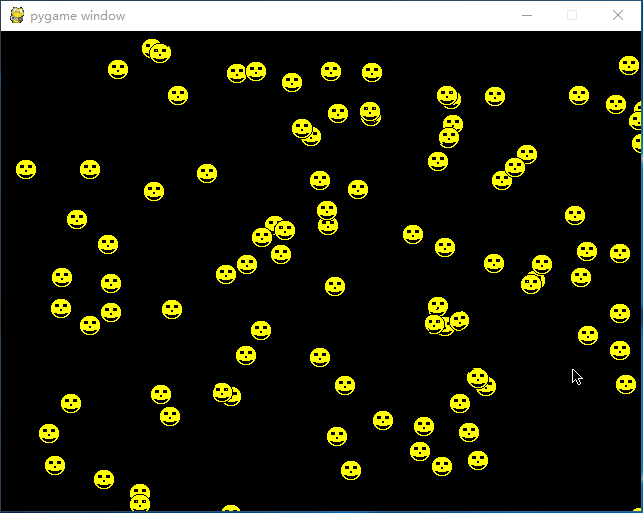Click the smiley nearest the window center
643x513 pixels.
[x=335, y=286]
